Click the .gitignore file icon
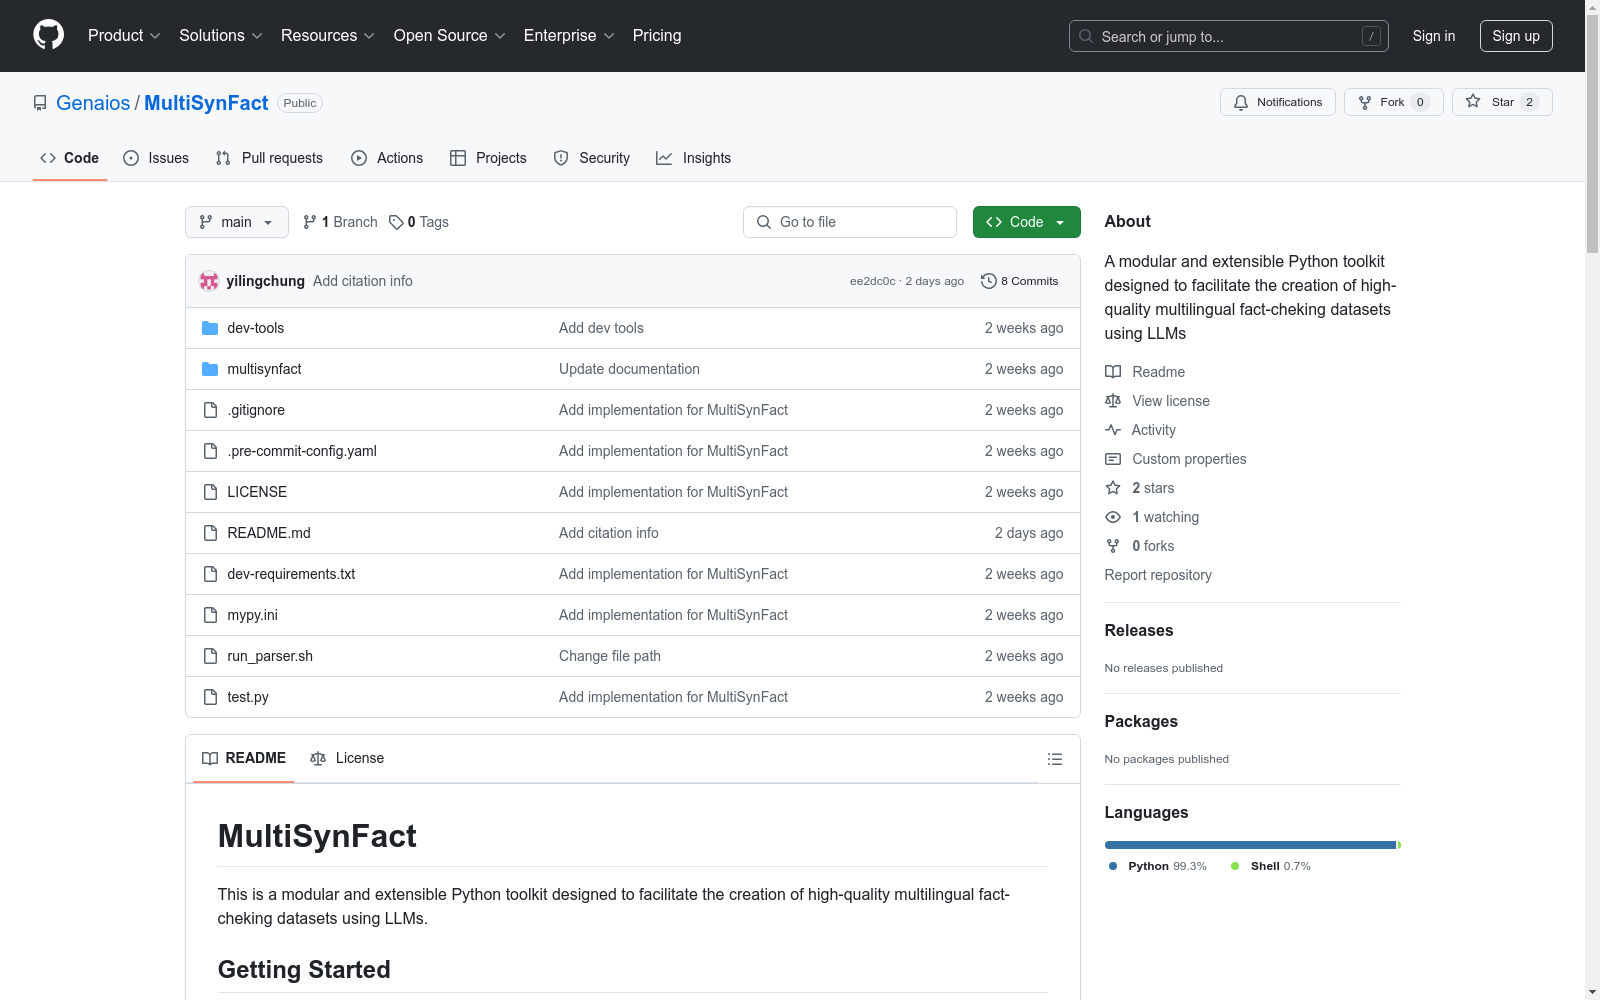Screen dimensions: 1600x1000 tap(210, 410)
